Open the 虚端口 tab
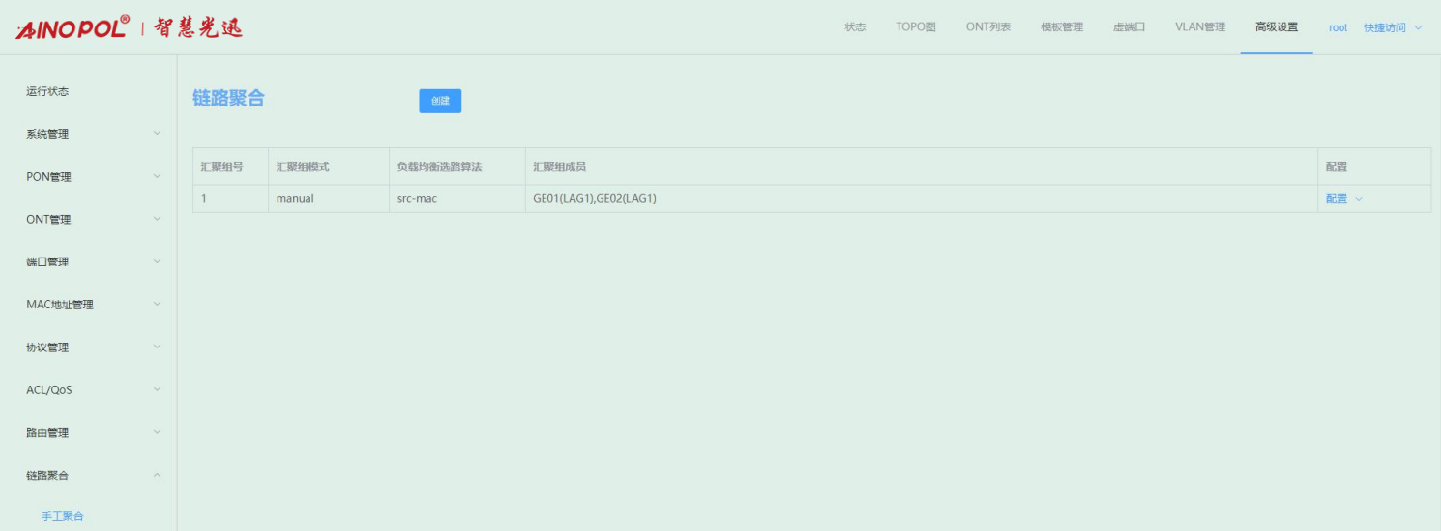This screenshot has height=531, width=1441. 1128,27
